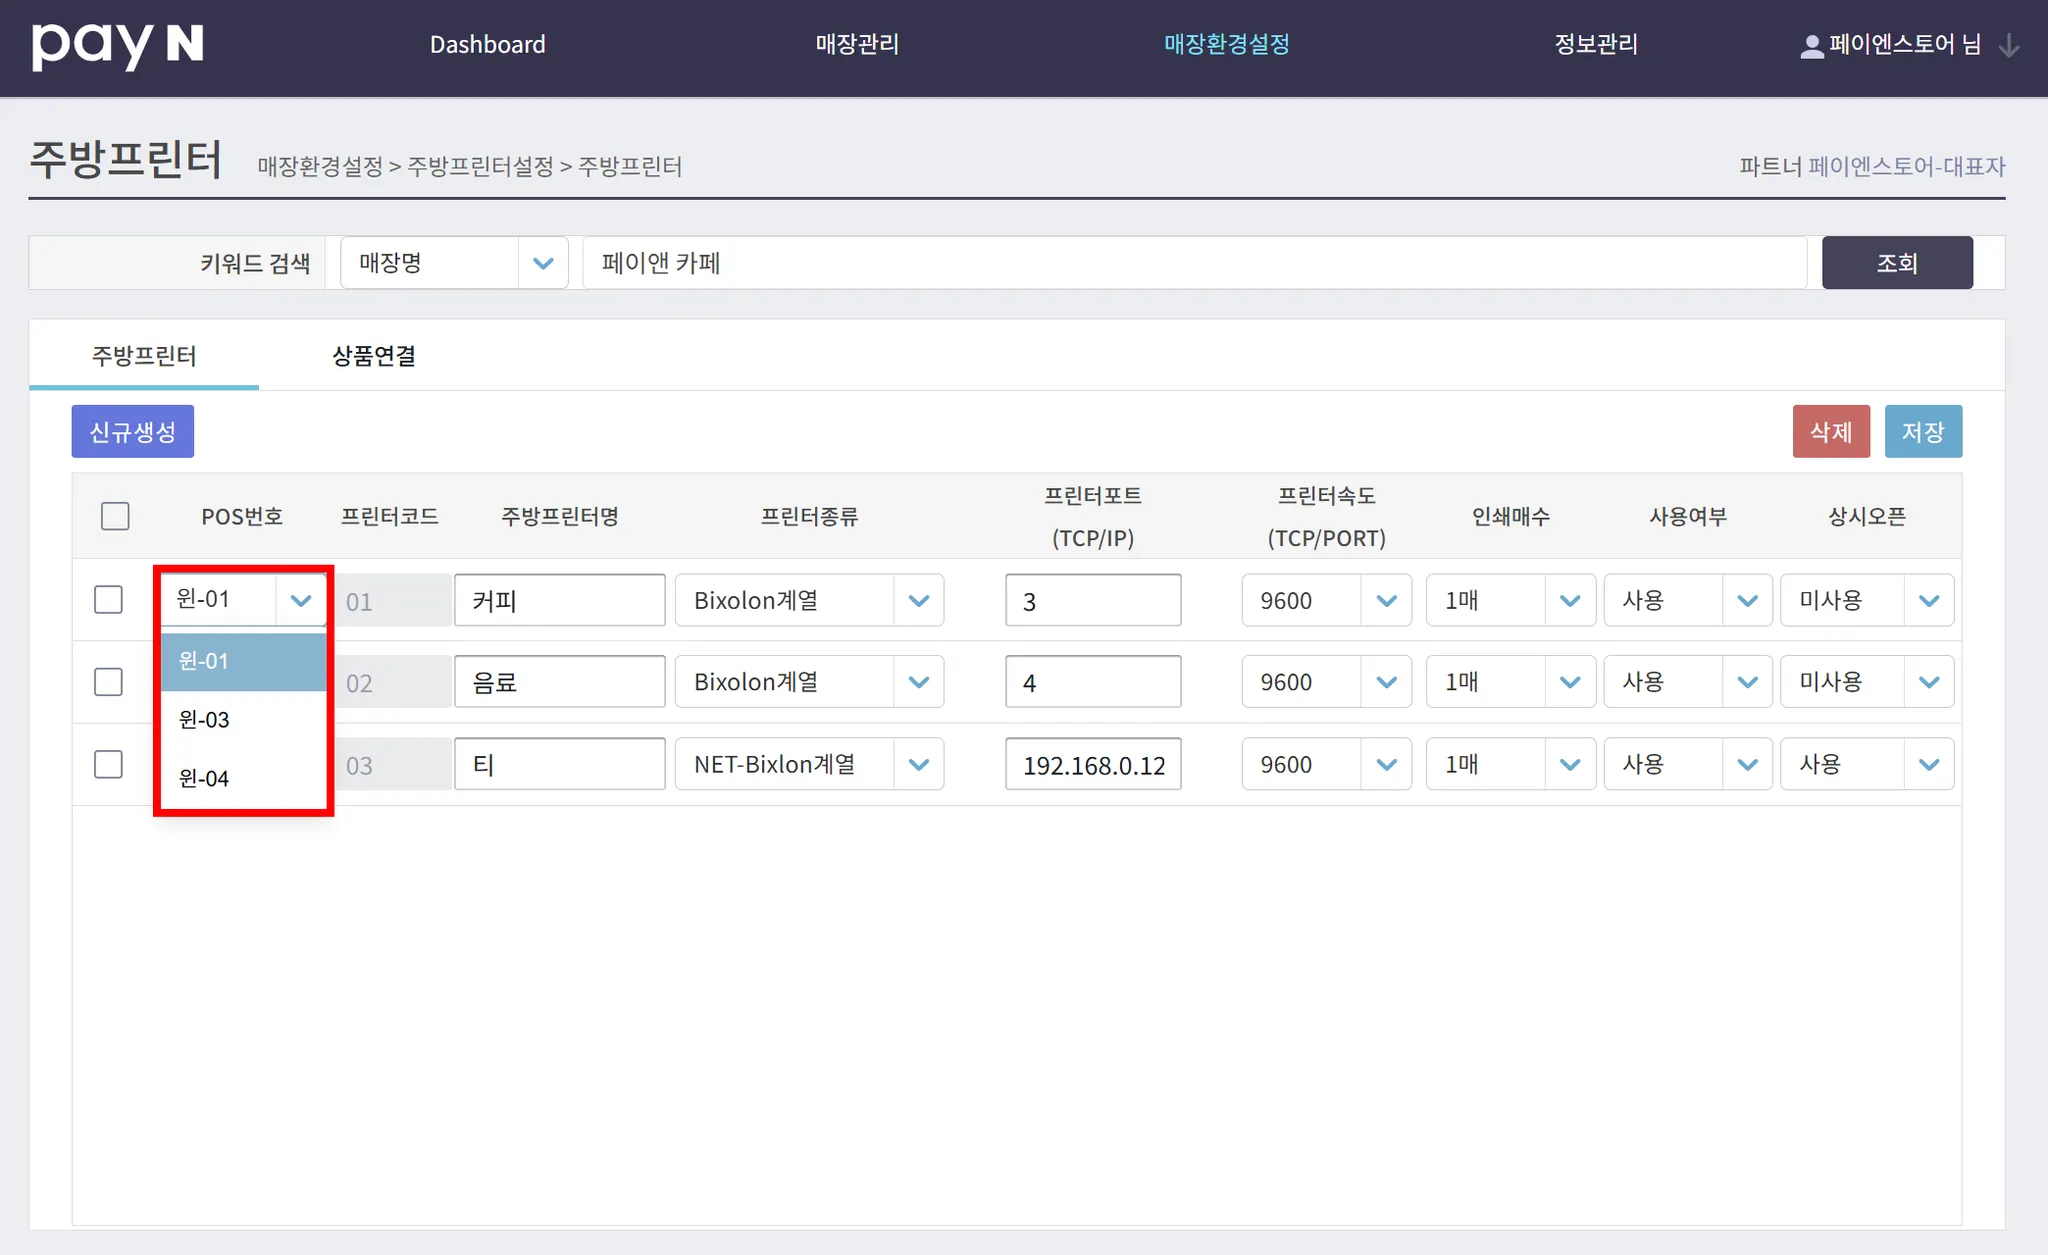Open the 매장명 keyword search dropdown
Screen dimensions: 2048x1255
coord(454,263)
